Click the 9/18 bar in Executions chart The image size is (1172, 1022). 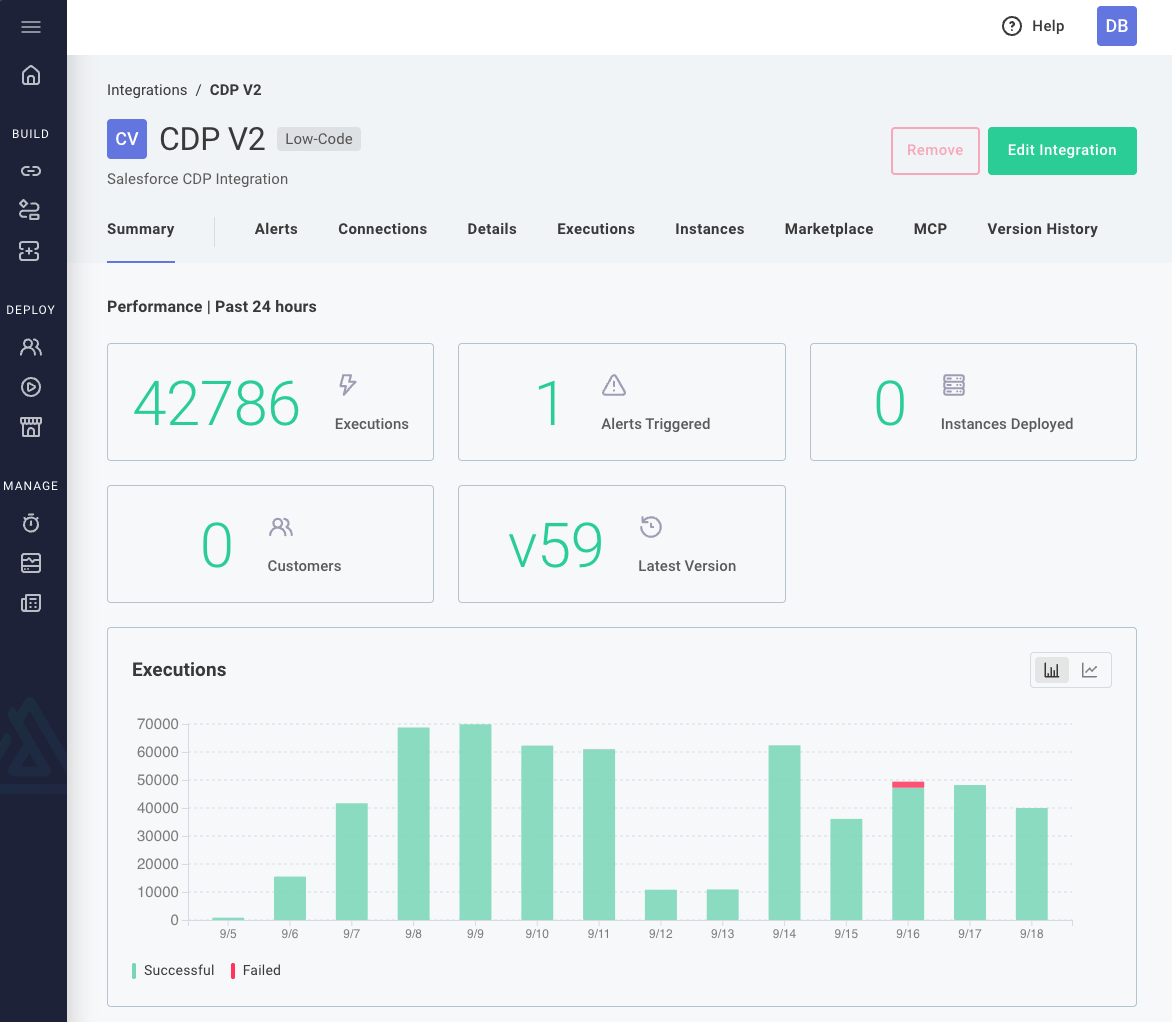click(1031, 864)
